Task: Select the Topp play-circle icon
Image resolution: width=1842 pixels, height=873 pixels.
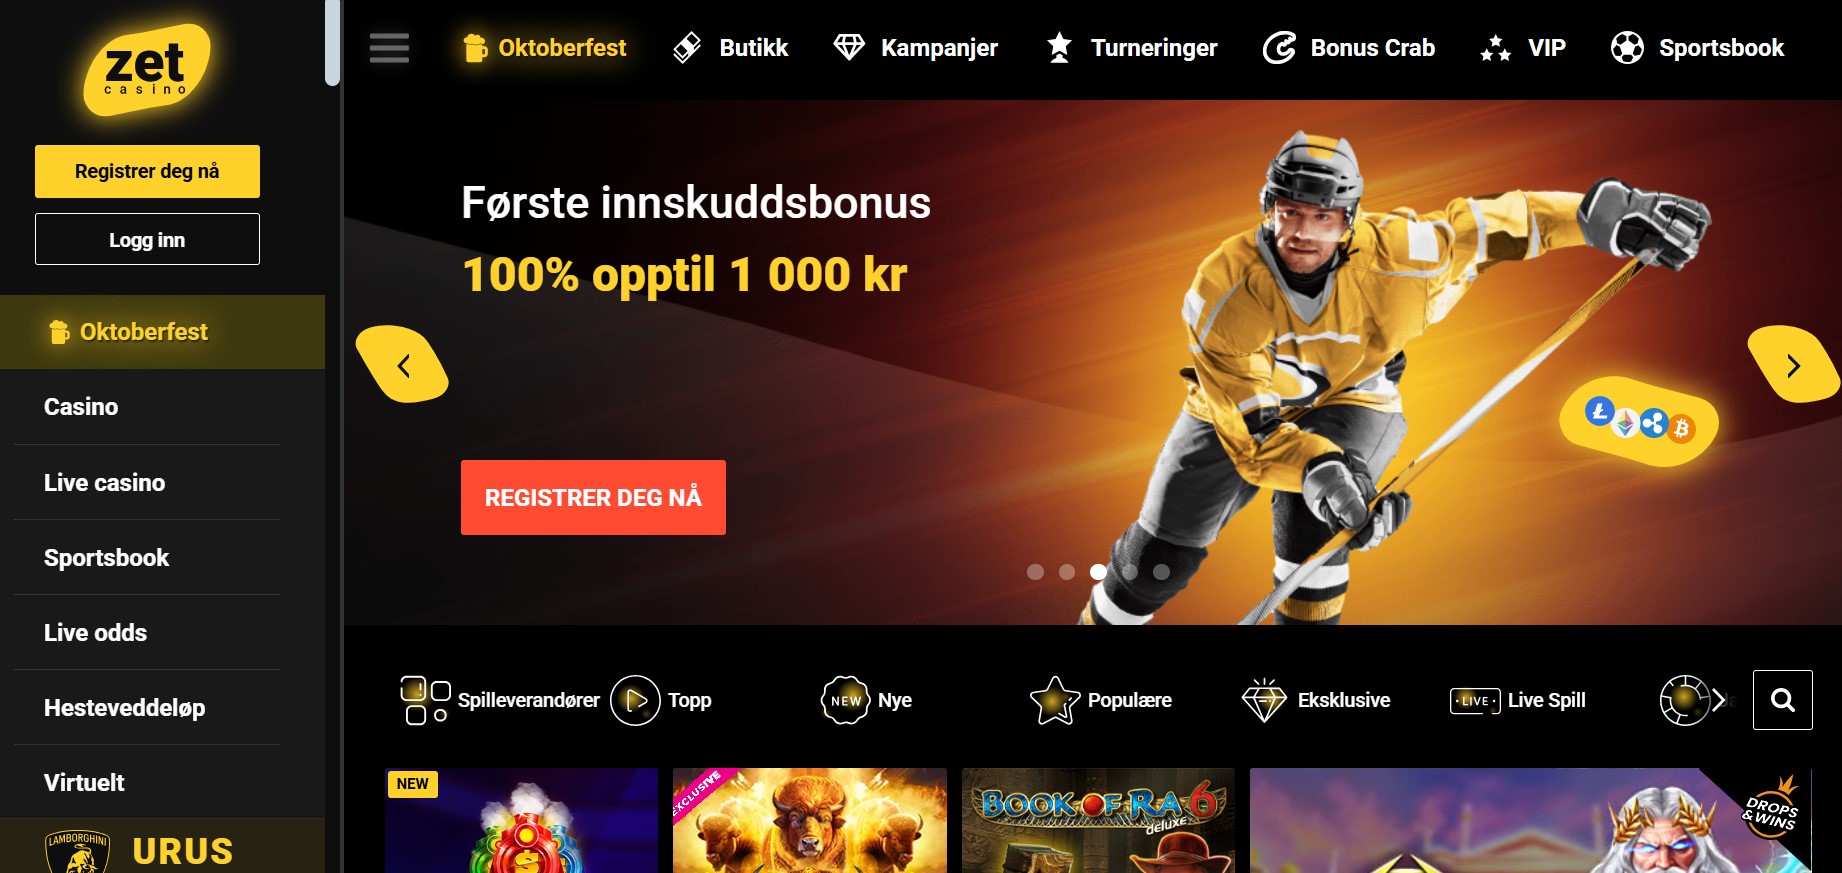Action: click(635, 700)
